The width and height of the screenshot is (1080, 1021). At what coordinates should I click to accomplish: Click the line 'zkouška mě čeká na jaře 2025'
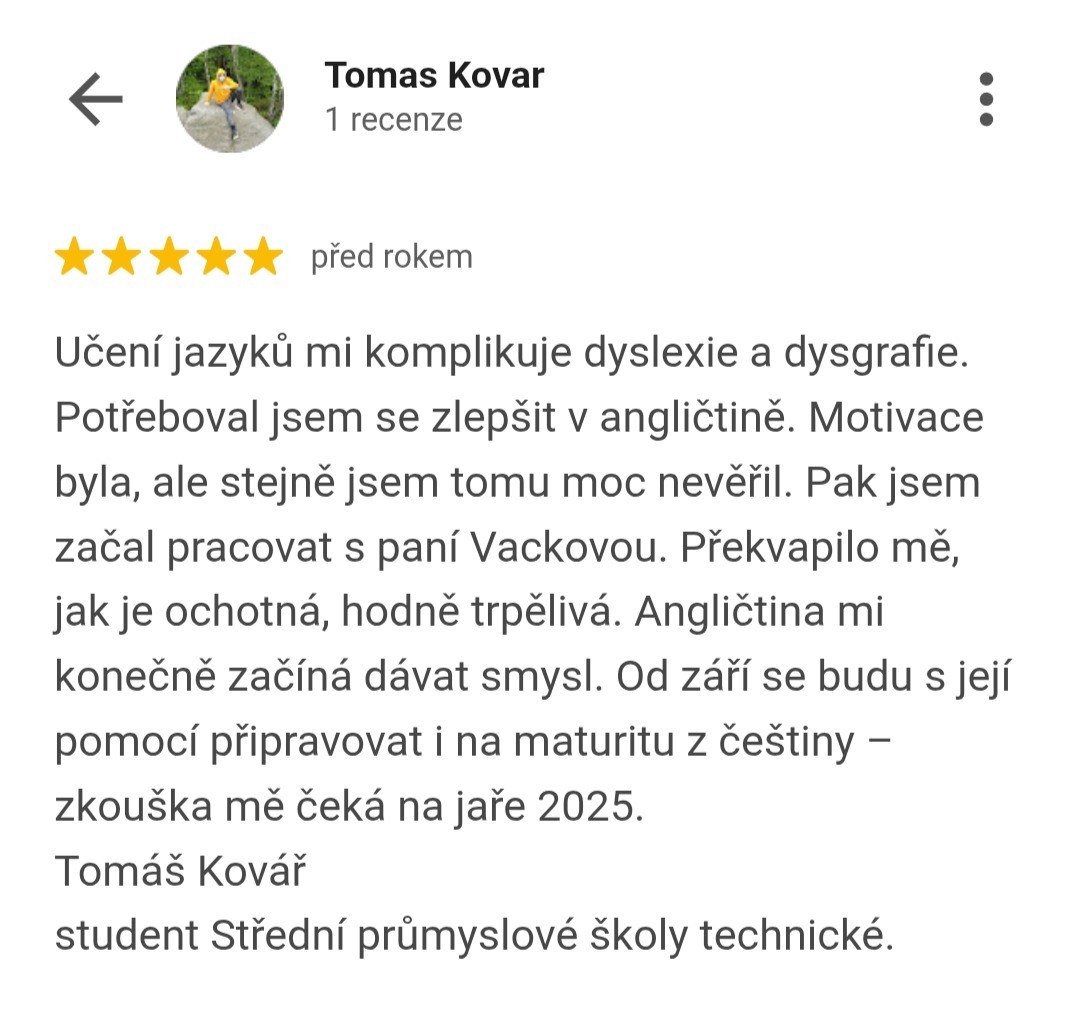[349, 807]
